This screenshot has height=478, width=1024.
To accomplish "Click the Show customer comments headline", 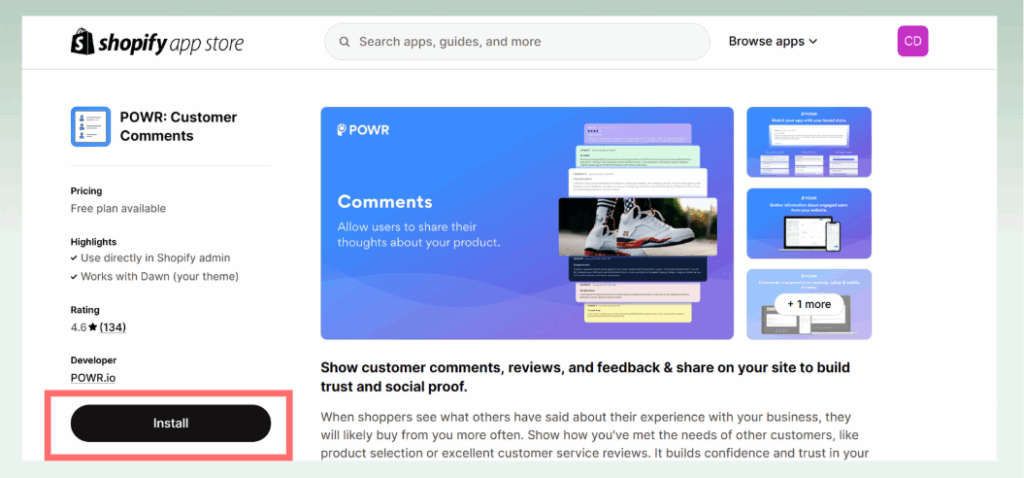I will (x=585, y=377).
